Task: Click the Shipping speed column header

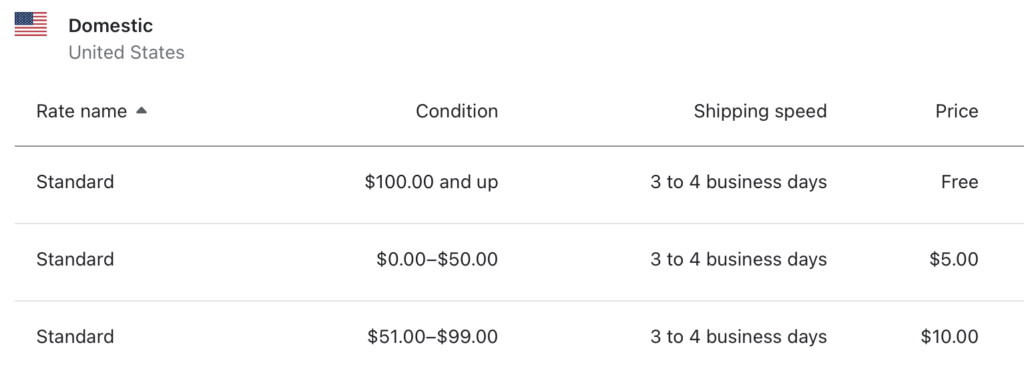Action: [x=760, y=112]
